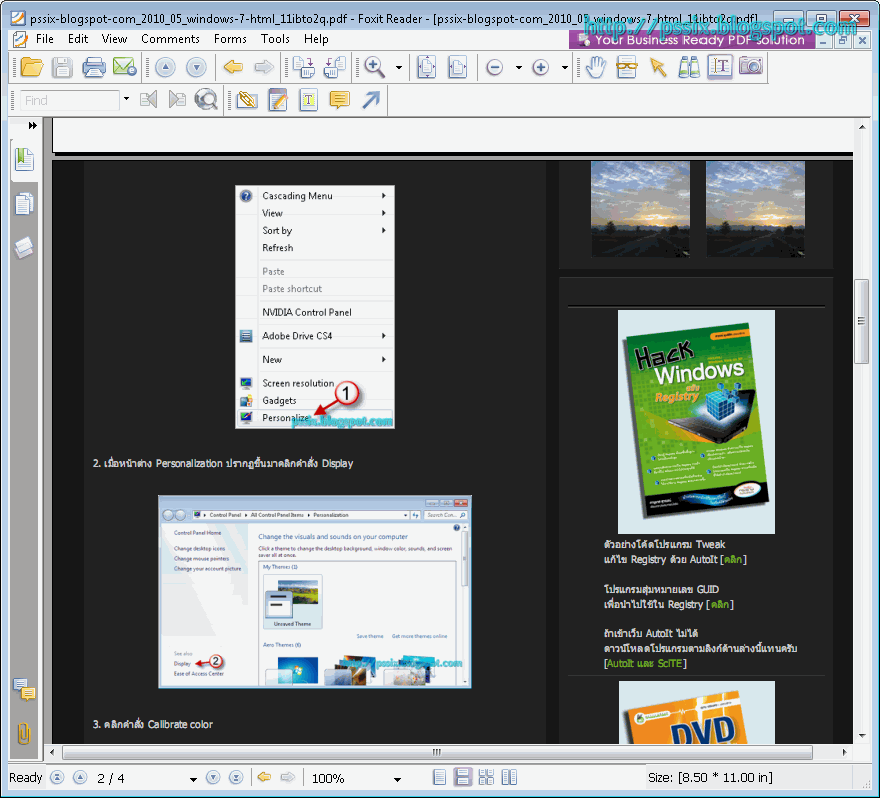Screen dimensions: 880x798
Task: Open the Comments menu
Action: click(x=170, y=39)
